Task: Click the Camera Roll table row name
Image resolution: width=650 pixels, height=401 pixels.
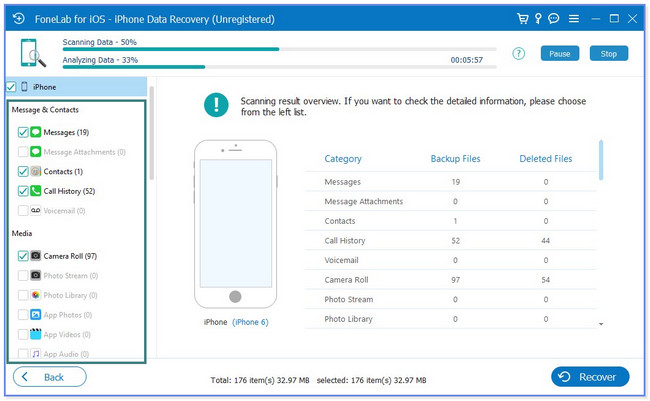Action: (346, 280)
